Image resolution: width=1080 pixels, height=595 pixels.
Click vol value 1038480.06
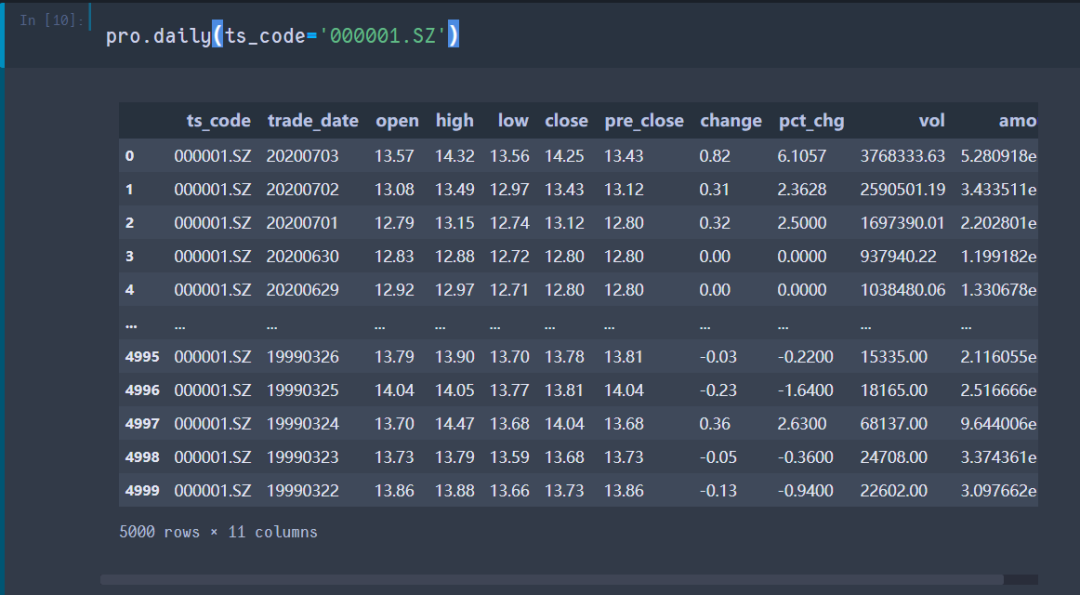click(902, 290)
